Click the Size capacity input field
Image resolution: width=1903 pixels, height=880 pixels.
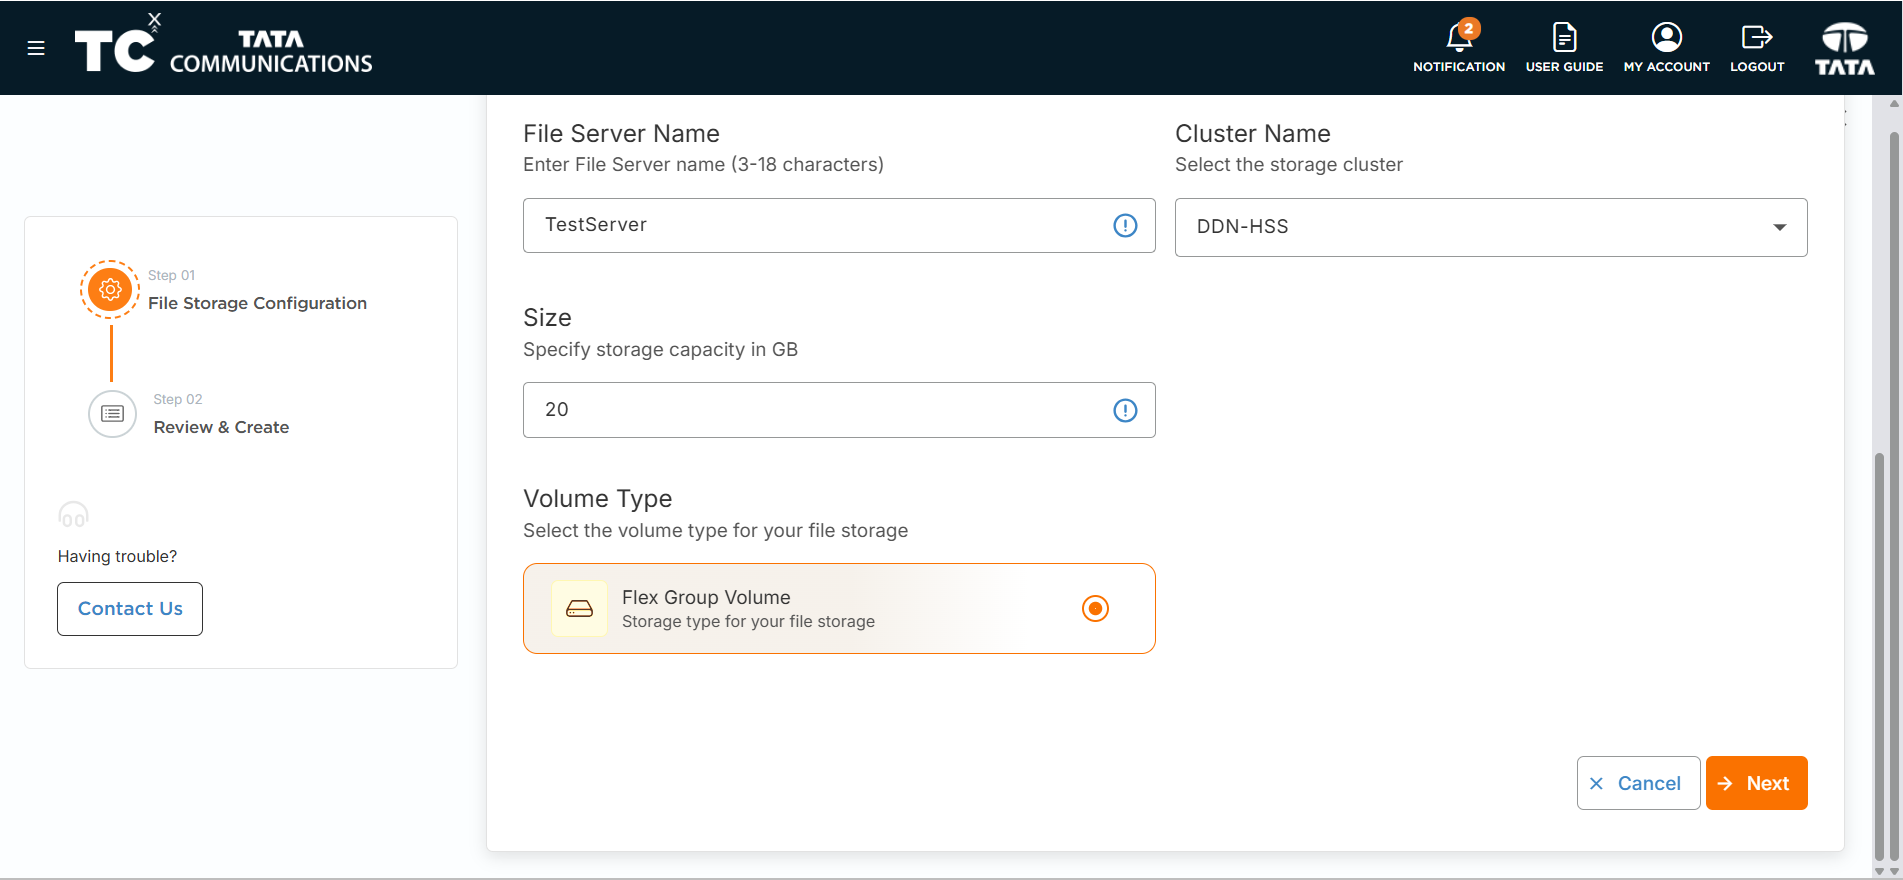[839, 410]
